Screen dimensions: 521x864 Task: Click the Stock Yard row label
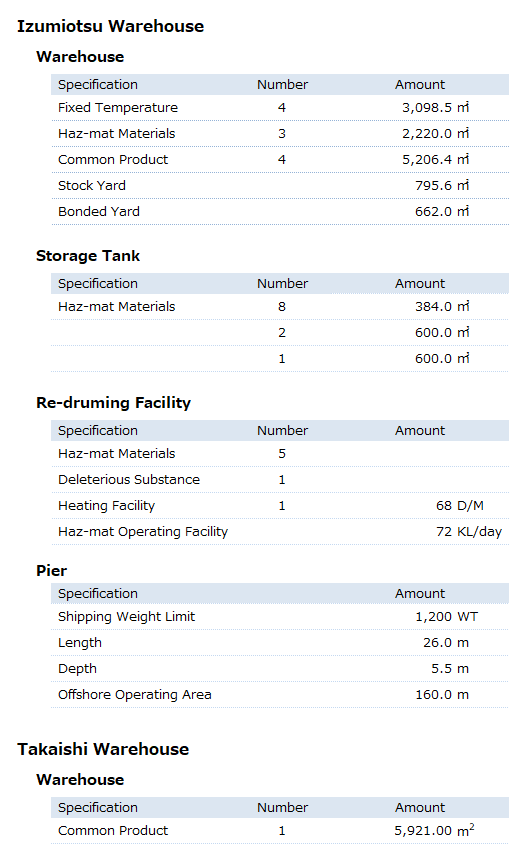pyautogui.click(x=92, y=185)
